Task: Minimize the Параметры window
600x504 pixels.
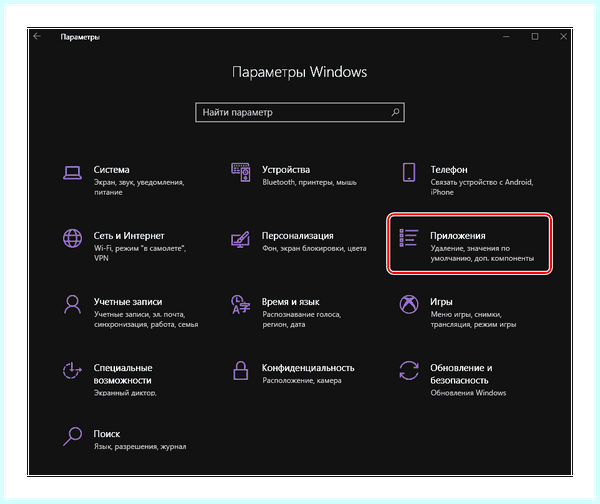Action: coord(506,36)
